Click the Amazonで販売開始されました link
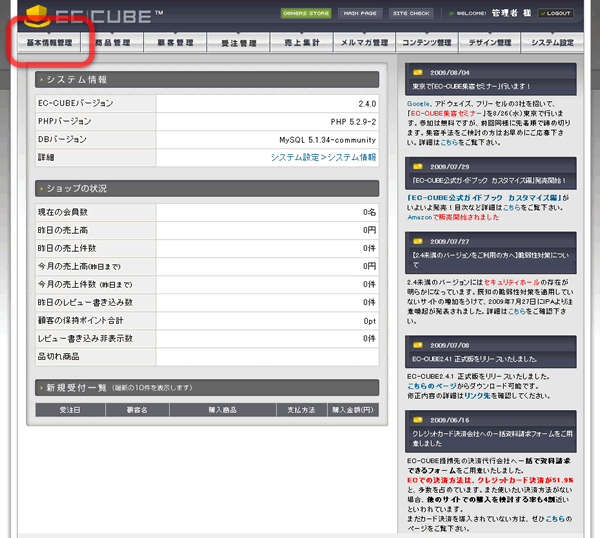 click(x=453, y=217)
